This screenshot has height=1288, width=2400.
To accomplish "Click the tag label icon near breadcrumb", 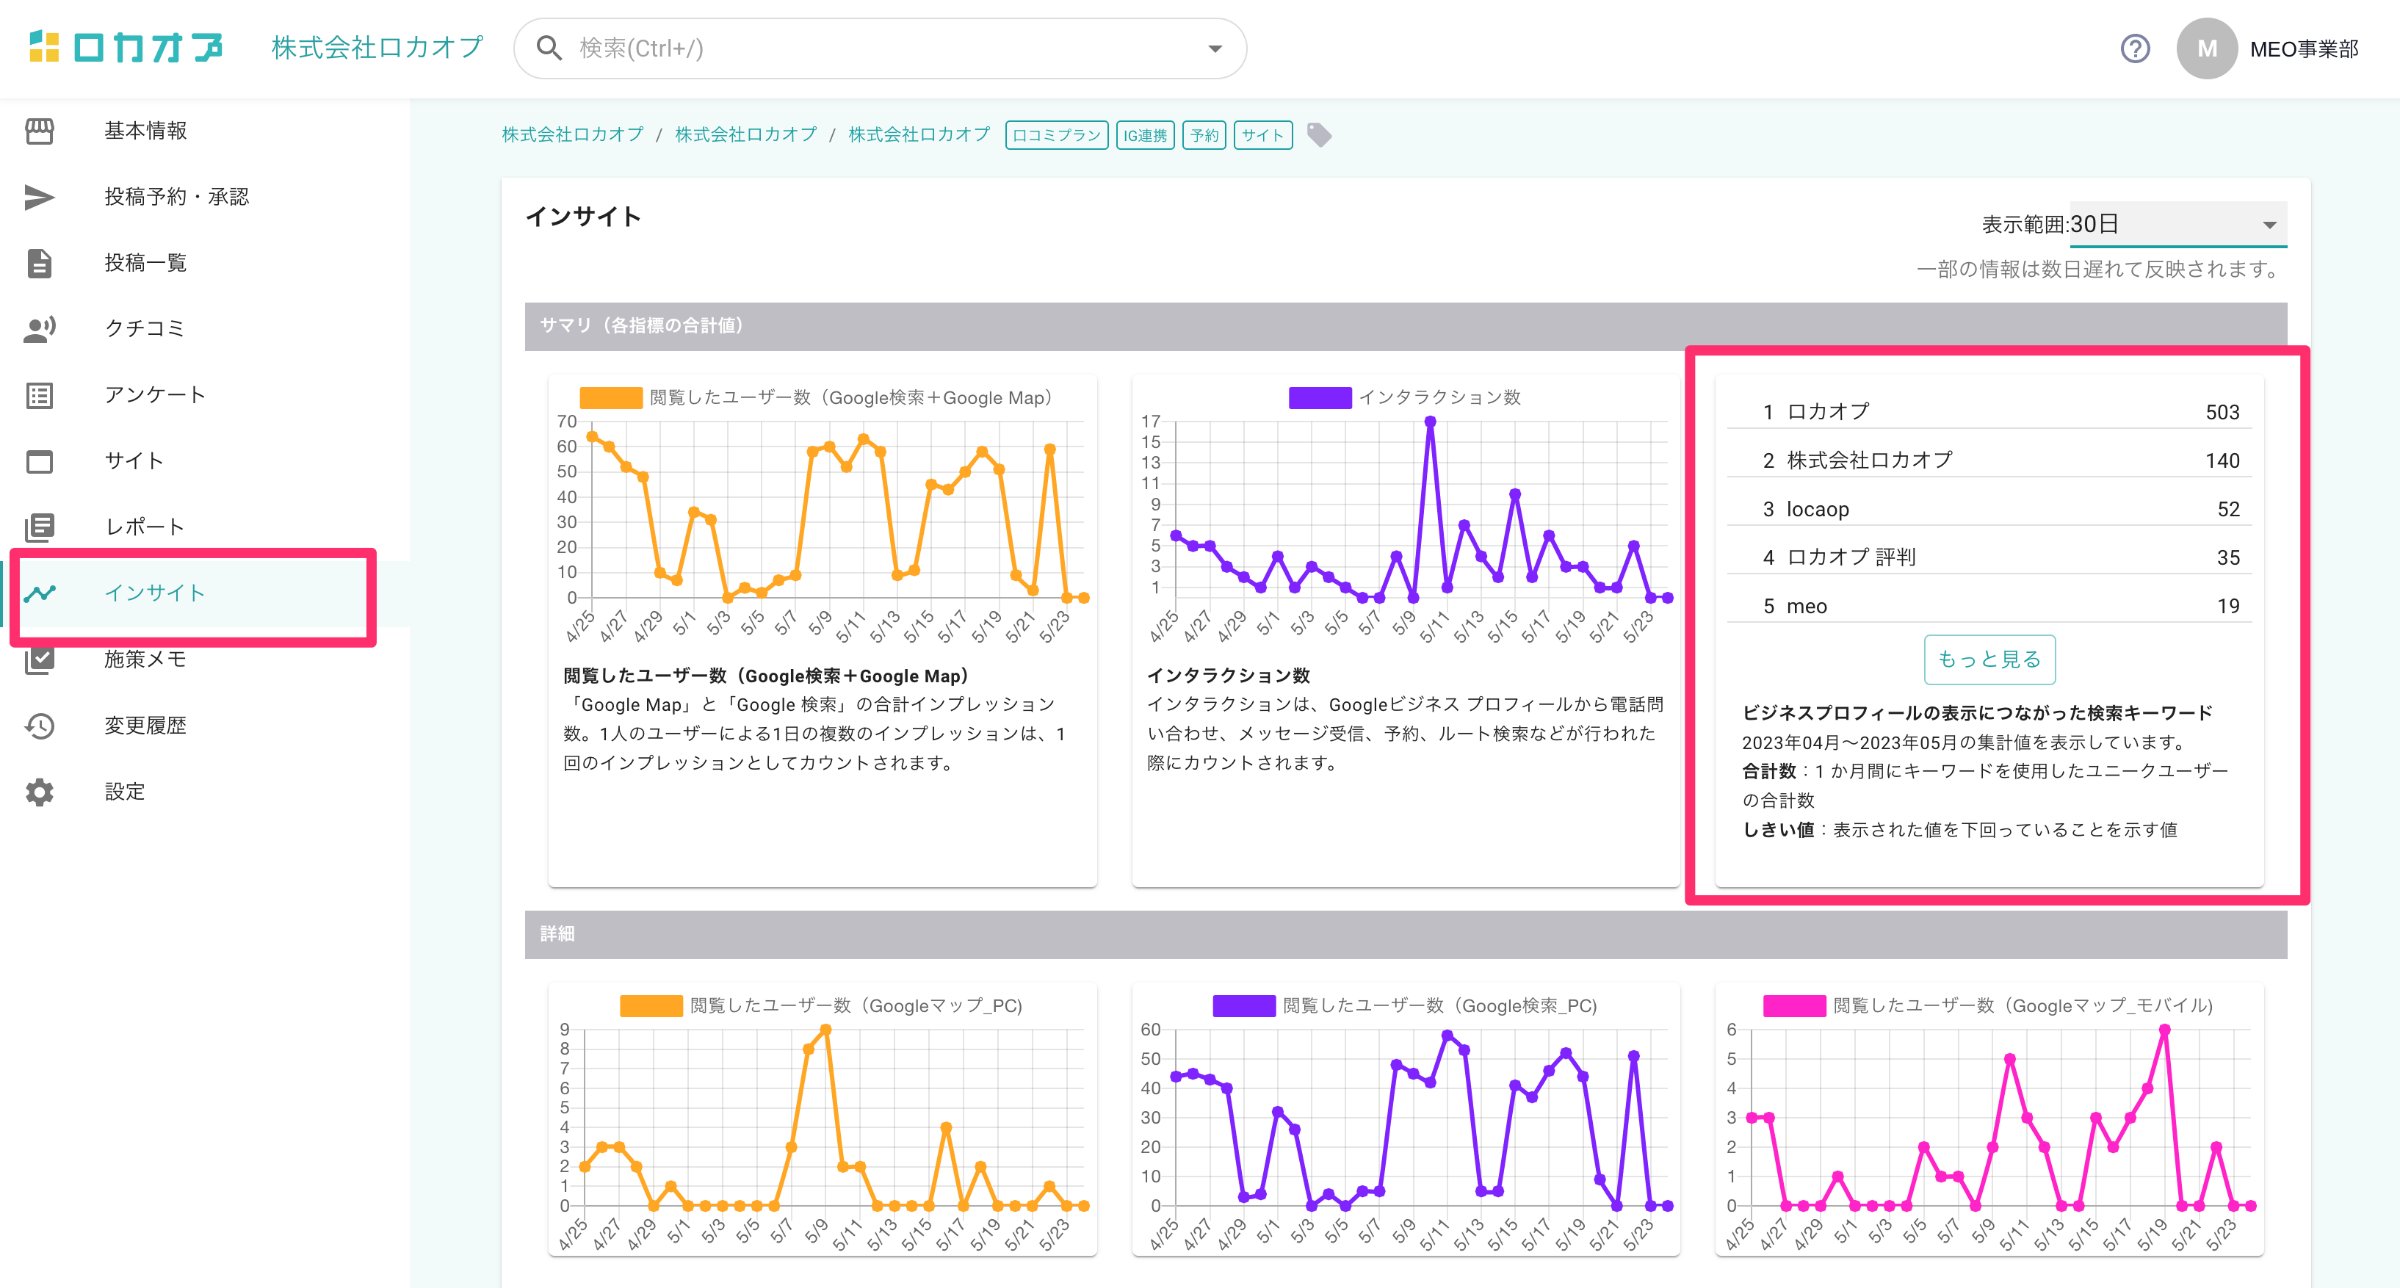I will [1319, 135].
